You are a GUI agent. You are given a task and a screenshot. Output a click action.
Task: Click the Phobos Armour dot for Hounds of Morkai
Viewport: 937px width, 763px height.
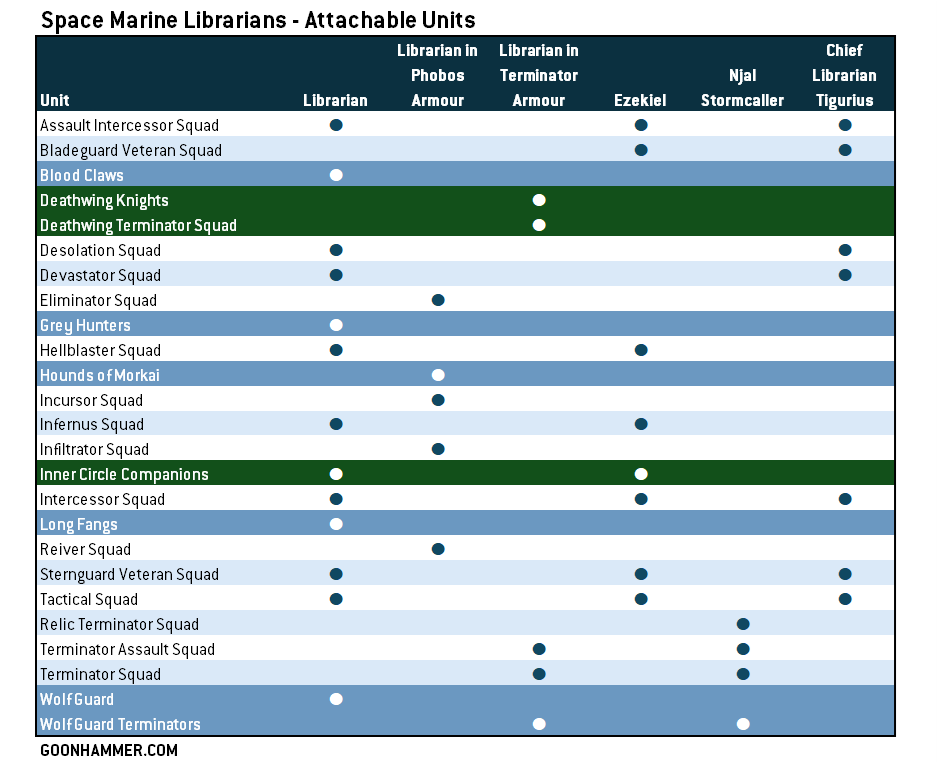point(437,375)
